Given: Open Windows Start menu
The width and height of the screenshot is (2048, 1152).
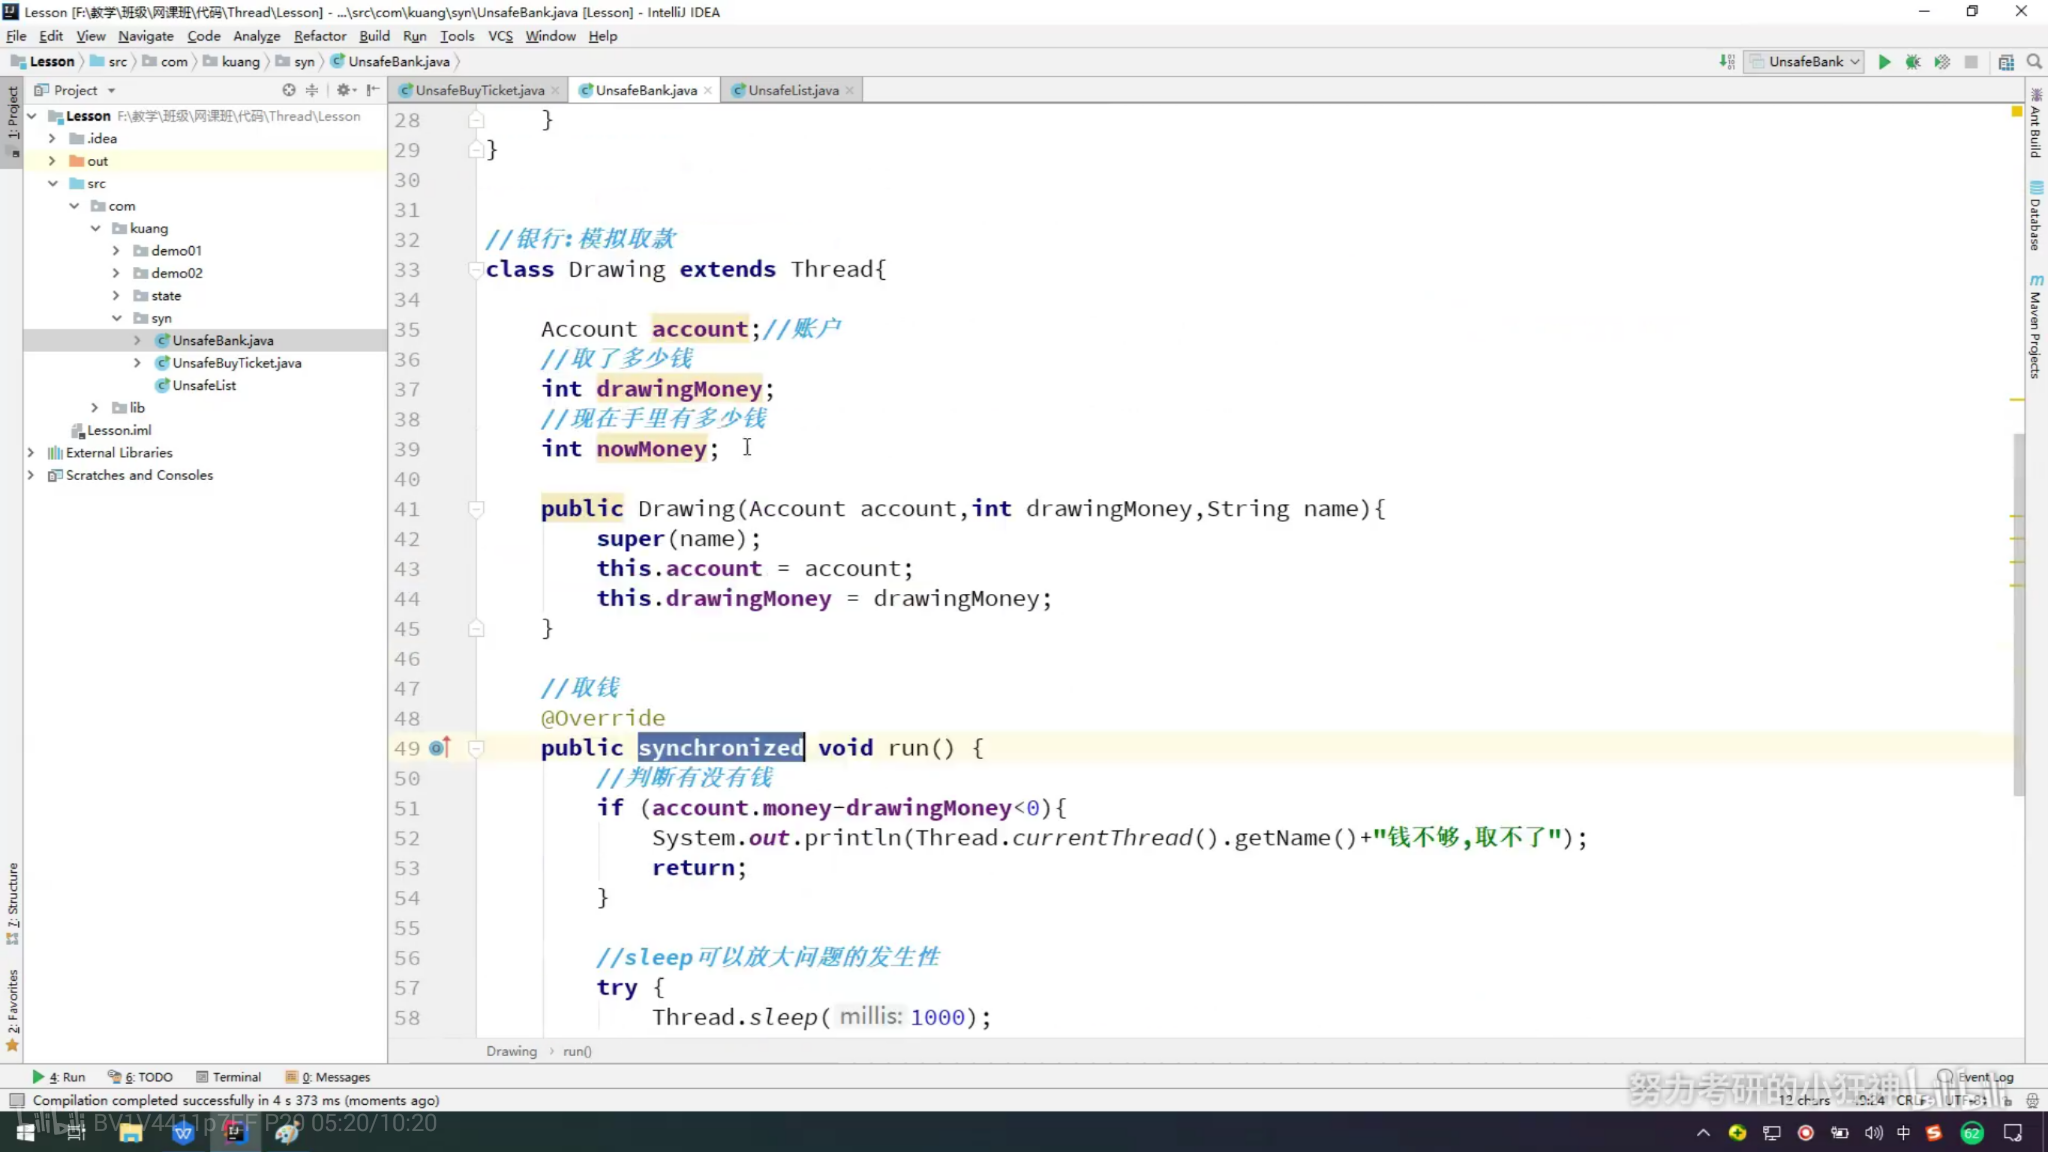Looking at the screenshot, I should click(26, 1132).
